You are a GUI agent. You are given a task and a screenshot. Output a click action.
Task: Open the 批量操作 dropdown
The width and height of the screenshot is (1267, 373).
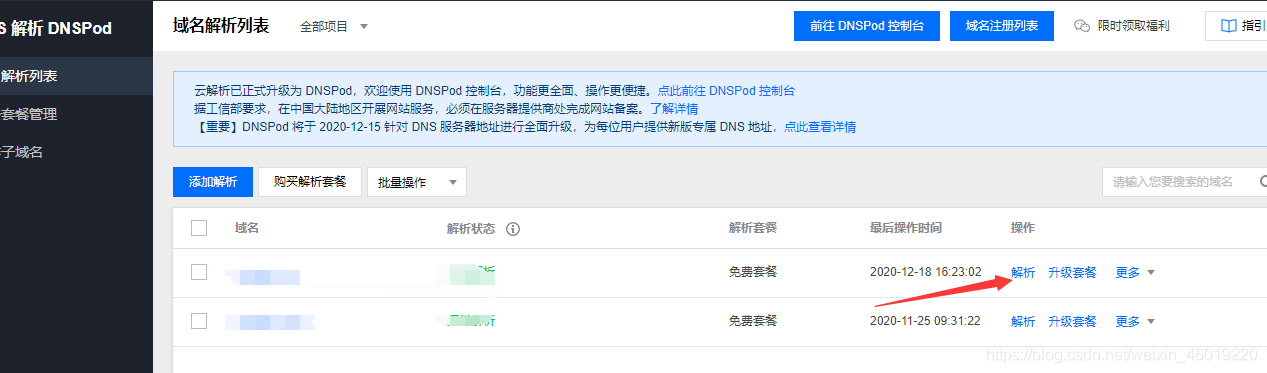coord(417,182)
